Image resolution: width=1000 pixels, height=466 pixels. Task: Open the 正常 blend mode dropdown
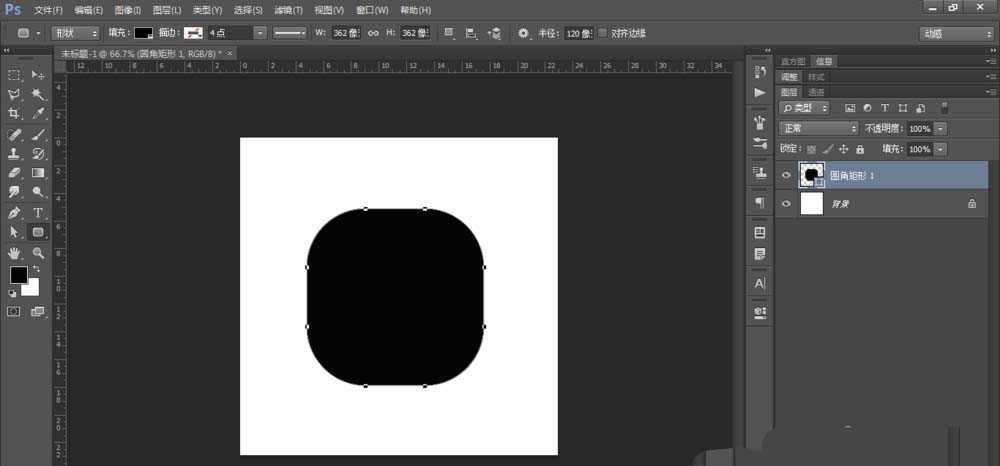point(819,129)
